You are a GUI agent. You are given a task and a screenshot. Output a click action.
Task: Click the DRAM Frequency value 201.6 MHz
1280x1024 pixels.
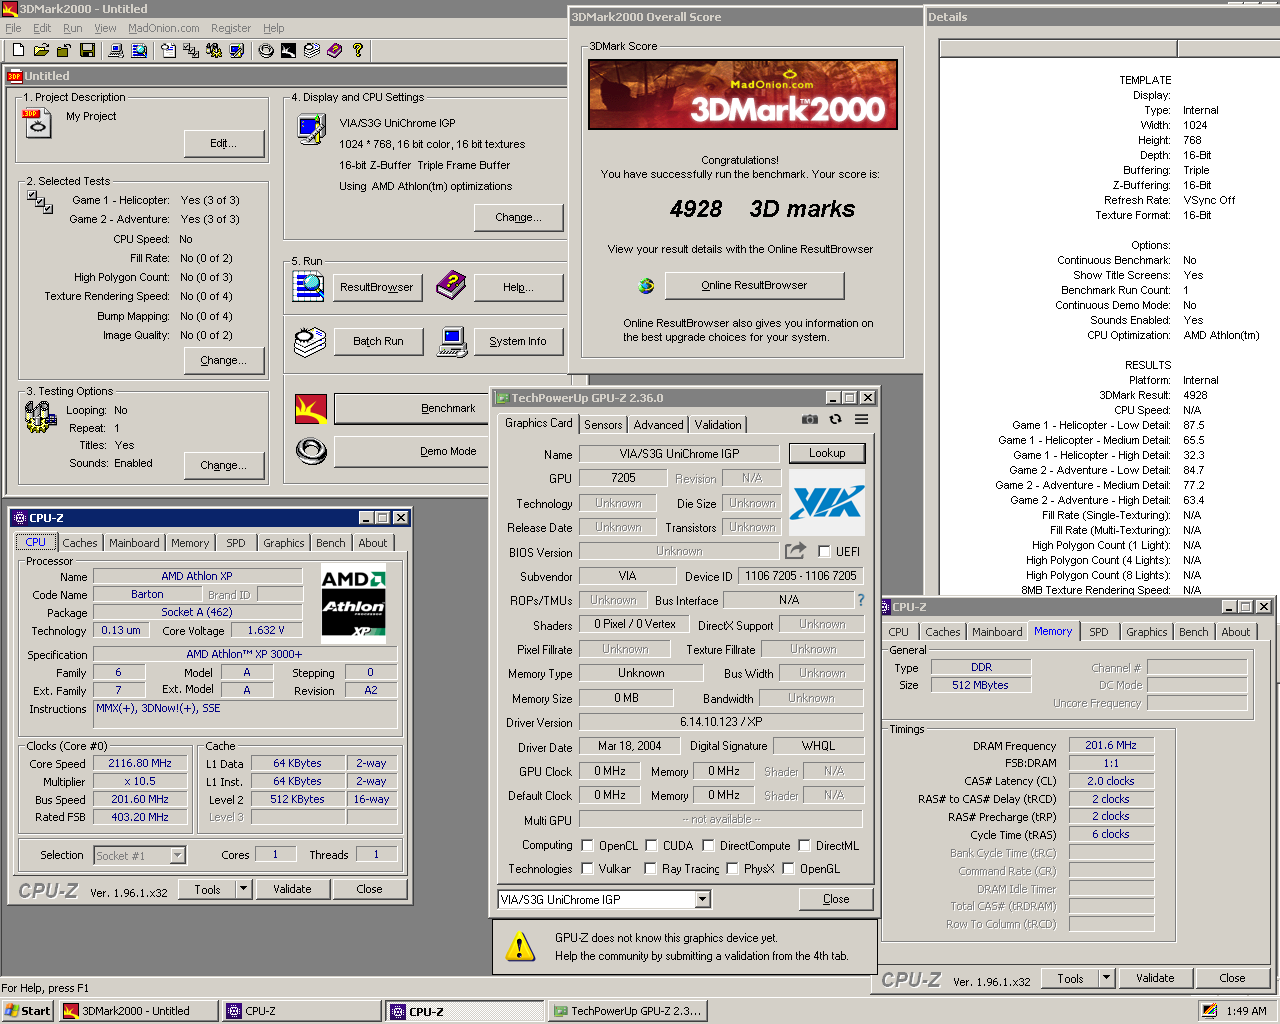click(1110, 745)
